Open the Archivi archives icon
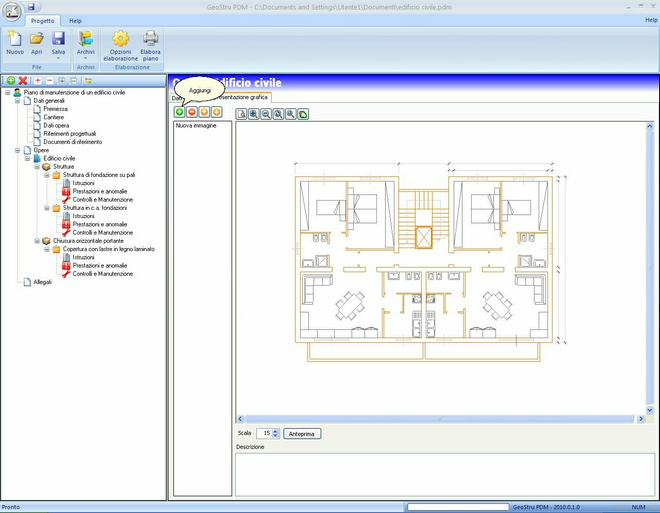 [85, 39]
